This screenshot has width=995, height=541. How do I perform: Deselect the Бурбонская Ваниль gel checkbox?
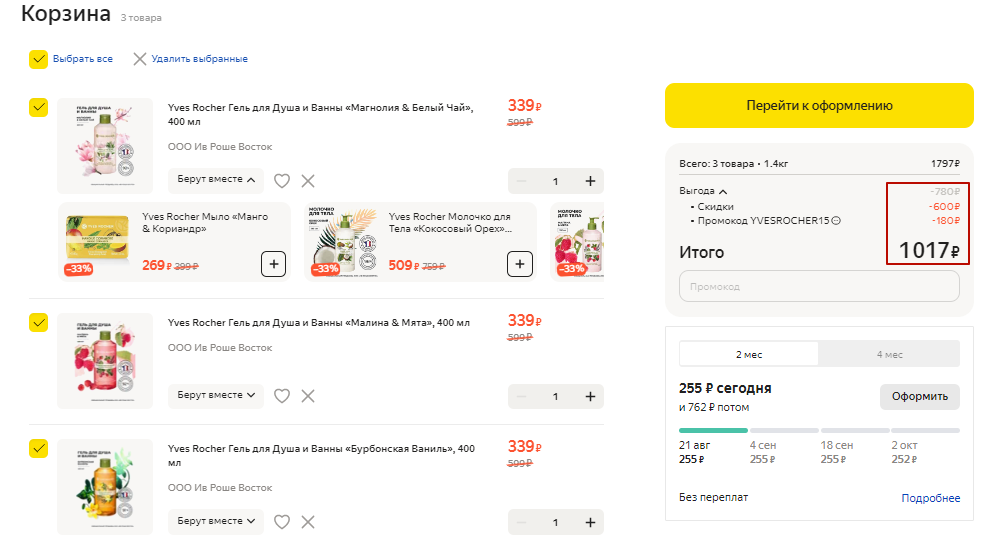[39, 448]
